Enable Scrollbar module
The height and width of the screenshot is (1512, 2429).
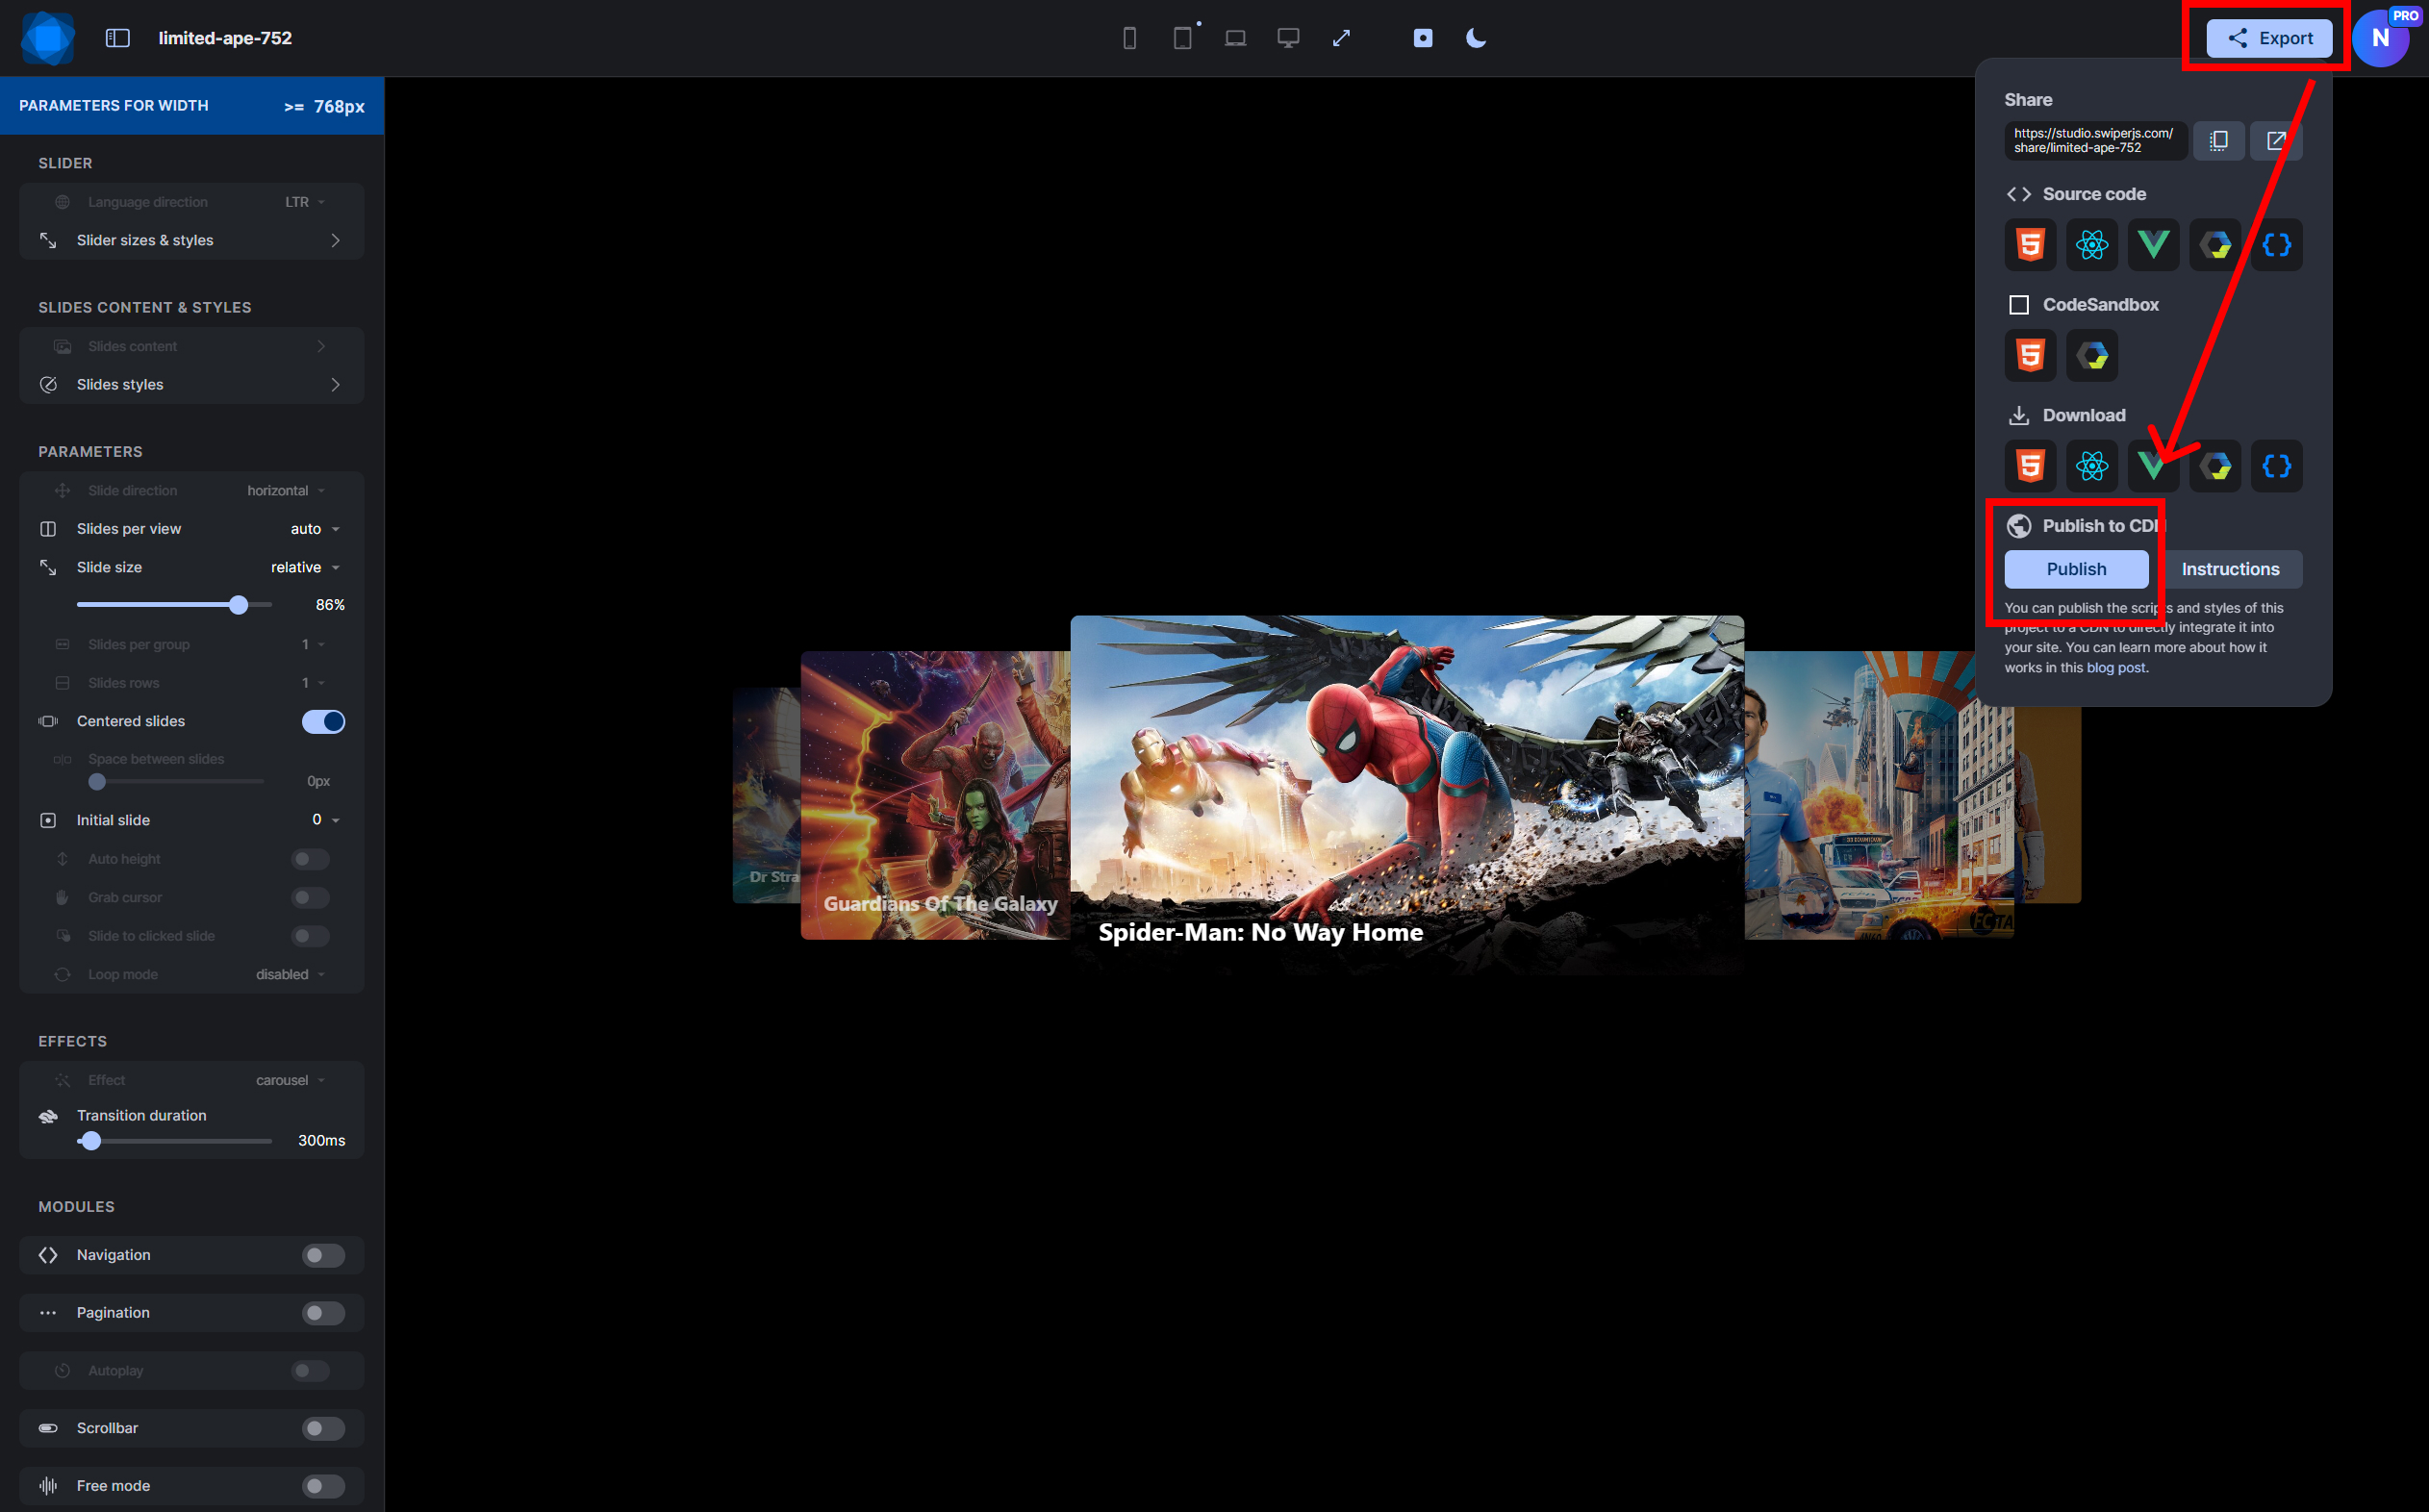[x=323, y=1428]
